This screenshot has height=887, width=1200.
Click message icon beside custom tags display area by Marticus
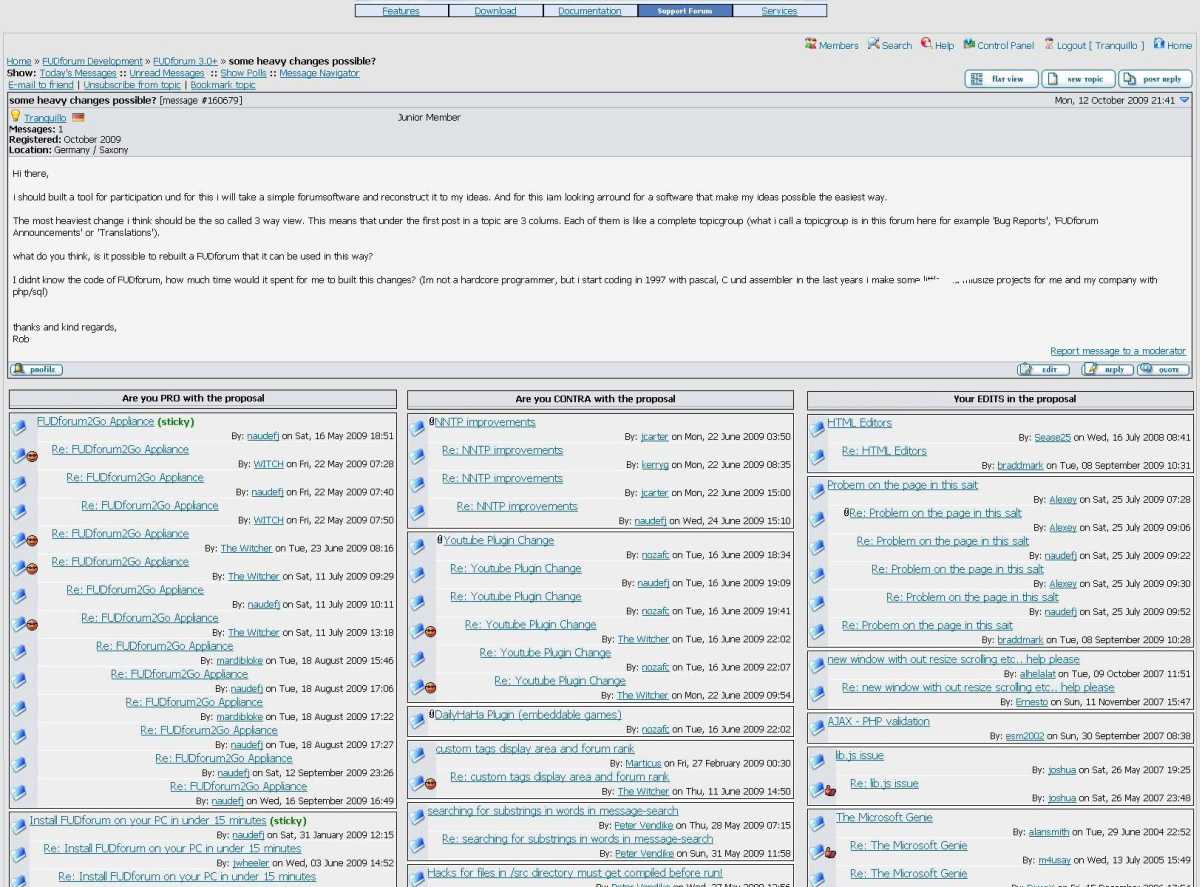pos(417,756)
